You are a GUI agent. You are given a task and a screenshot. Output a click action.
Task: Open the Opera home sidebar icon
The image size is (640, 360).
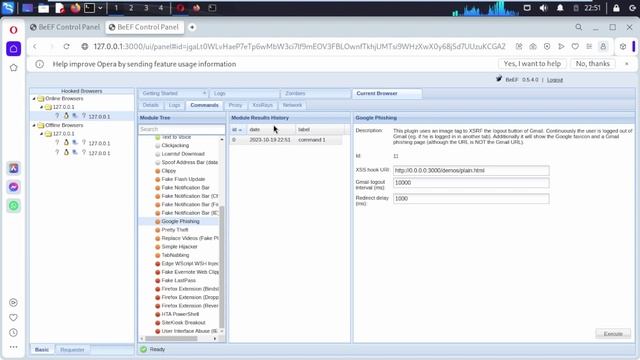13,49
